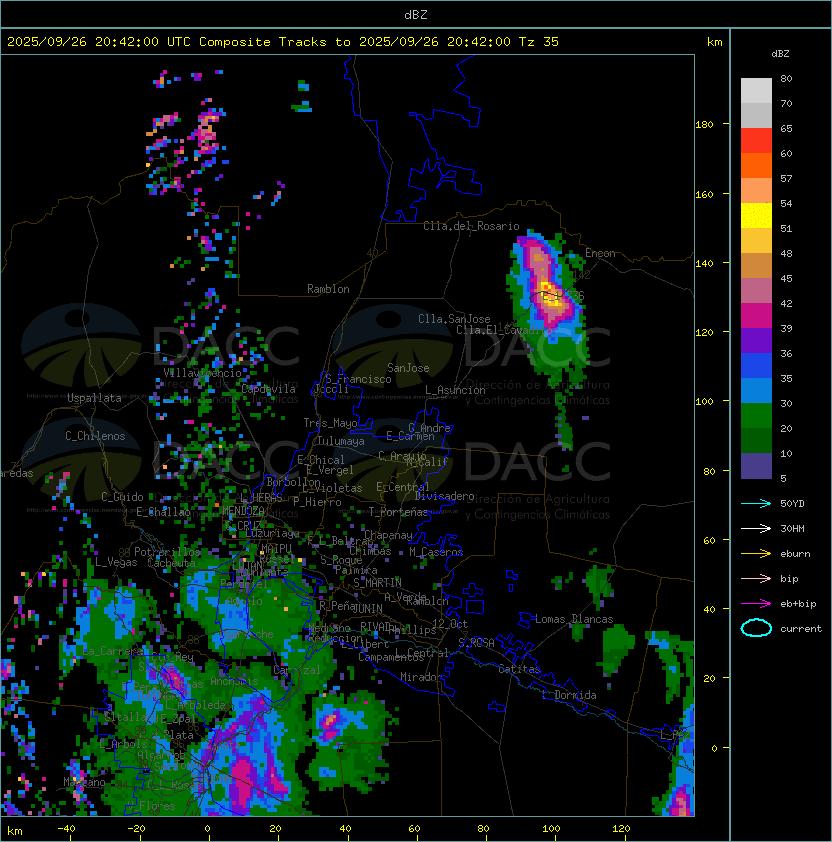Click the cyan 50YD arrow in the legend

(756, 503)
